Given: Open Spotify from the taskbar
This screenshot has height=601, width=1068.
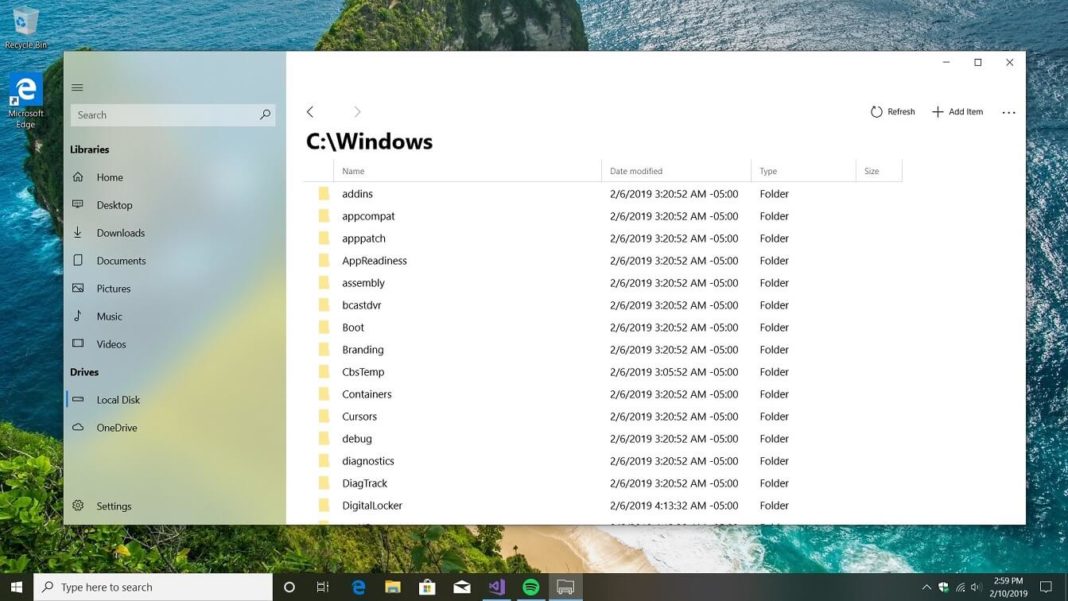Looking at the screenshot, I should (x=531, y=587).
